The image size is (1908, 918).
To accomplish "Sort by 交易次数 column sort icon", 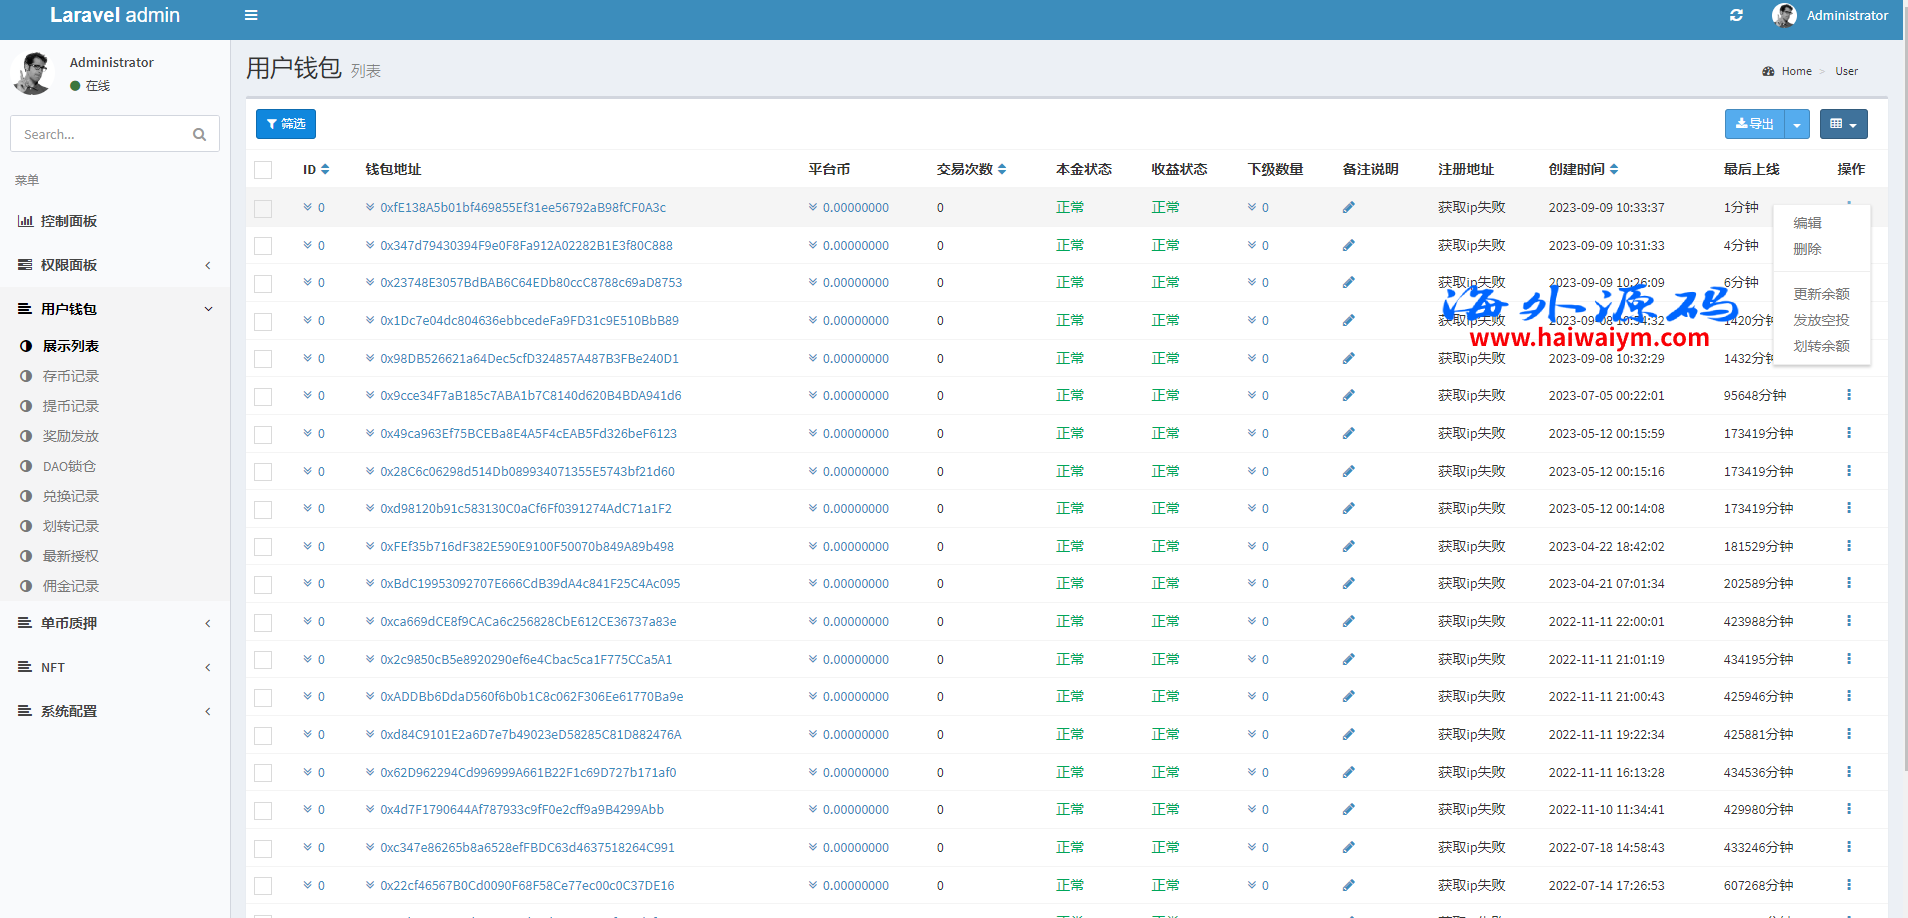I will click(1002, 170).
